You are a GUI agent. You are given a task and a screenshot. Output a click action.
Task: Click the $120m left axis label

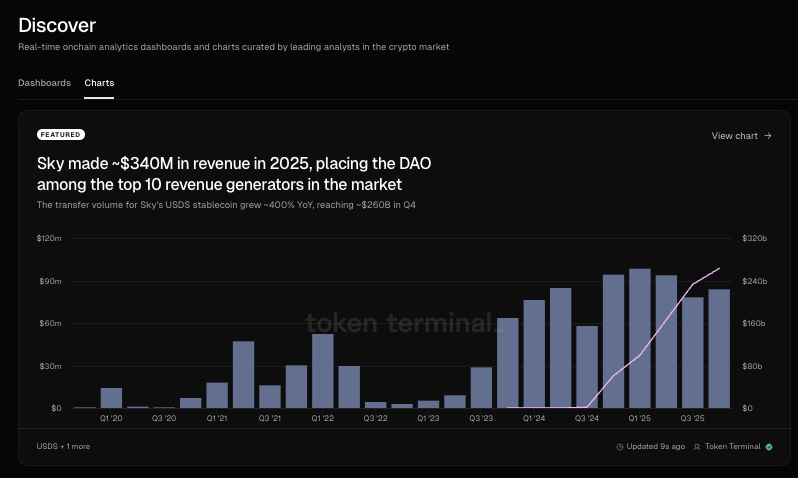point(49,238)
